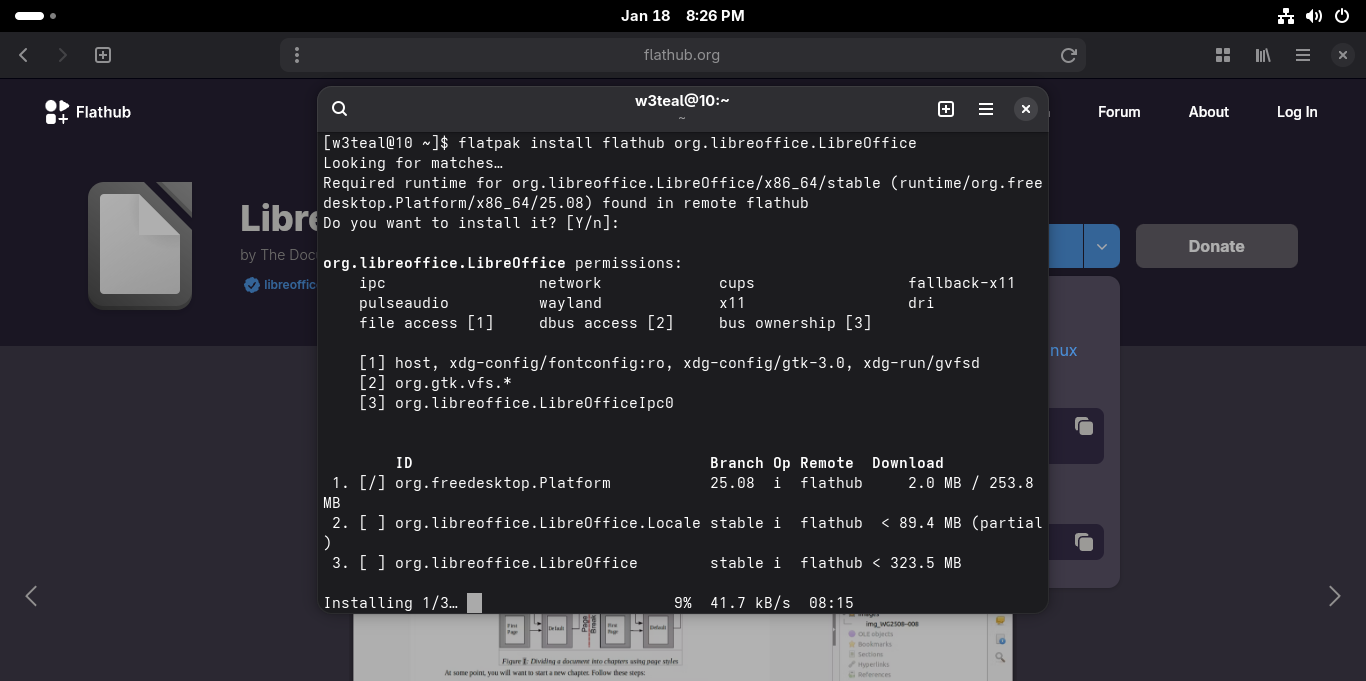Click the power icon in the top bar
This screenshot has width=1366, height=681.
click(x=1341, y=16)
